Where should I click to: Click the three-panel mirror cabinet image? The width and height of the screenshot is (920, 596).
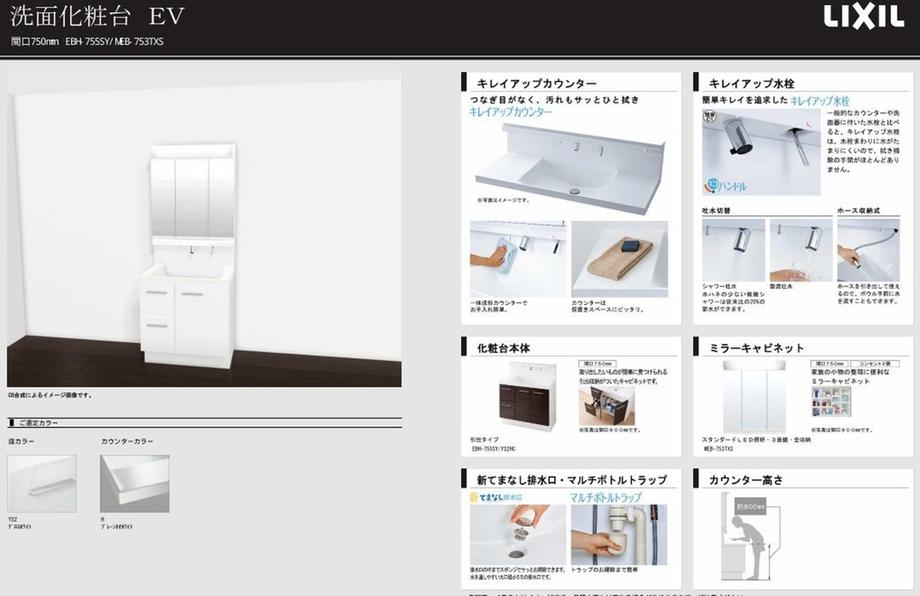coord(753,394)
